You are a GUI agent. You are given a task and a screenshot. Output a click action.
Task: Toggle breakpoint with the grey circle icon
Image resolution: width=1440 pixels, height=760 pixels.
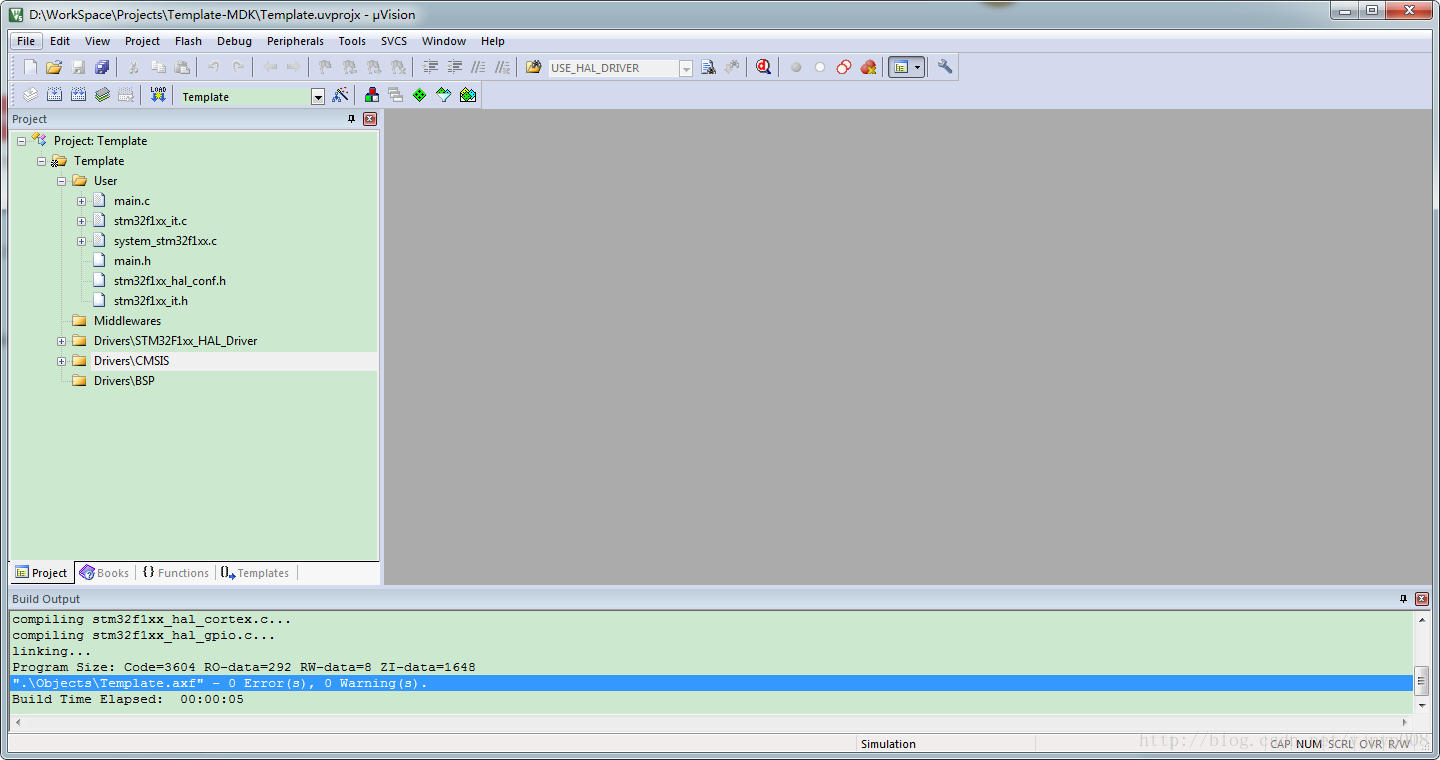796,67
